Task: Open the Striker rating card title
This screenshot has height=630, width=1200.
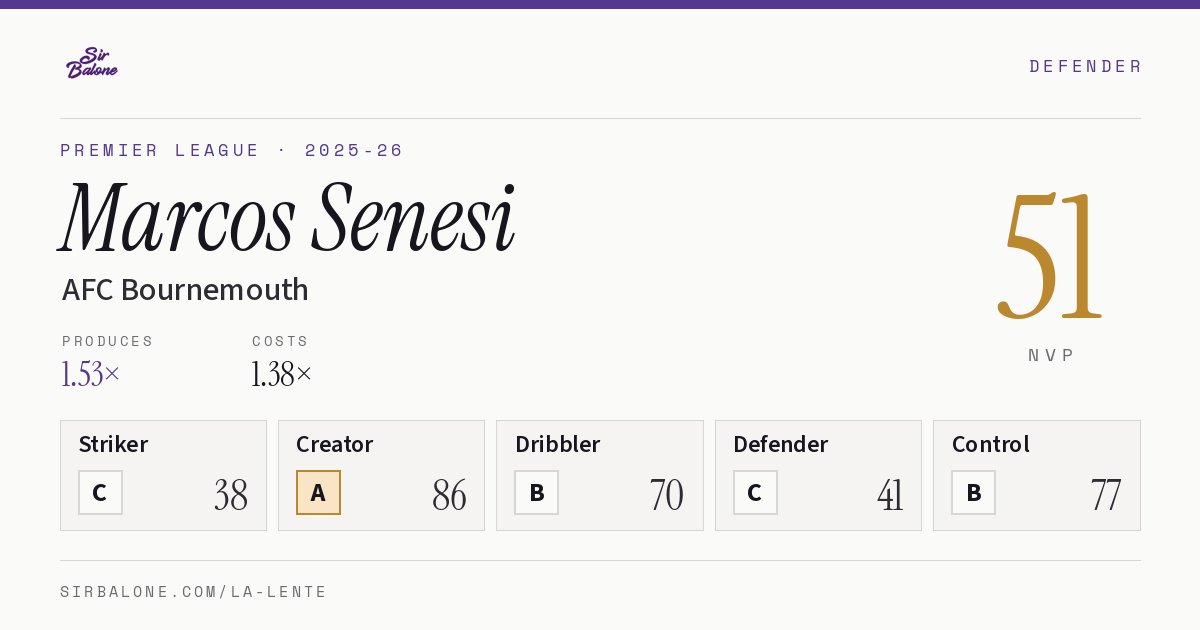Action: click(113, 444)
